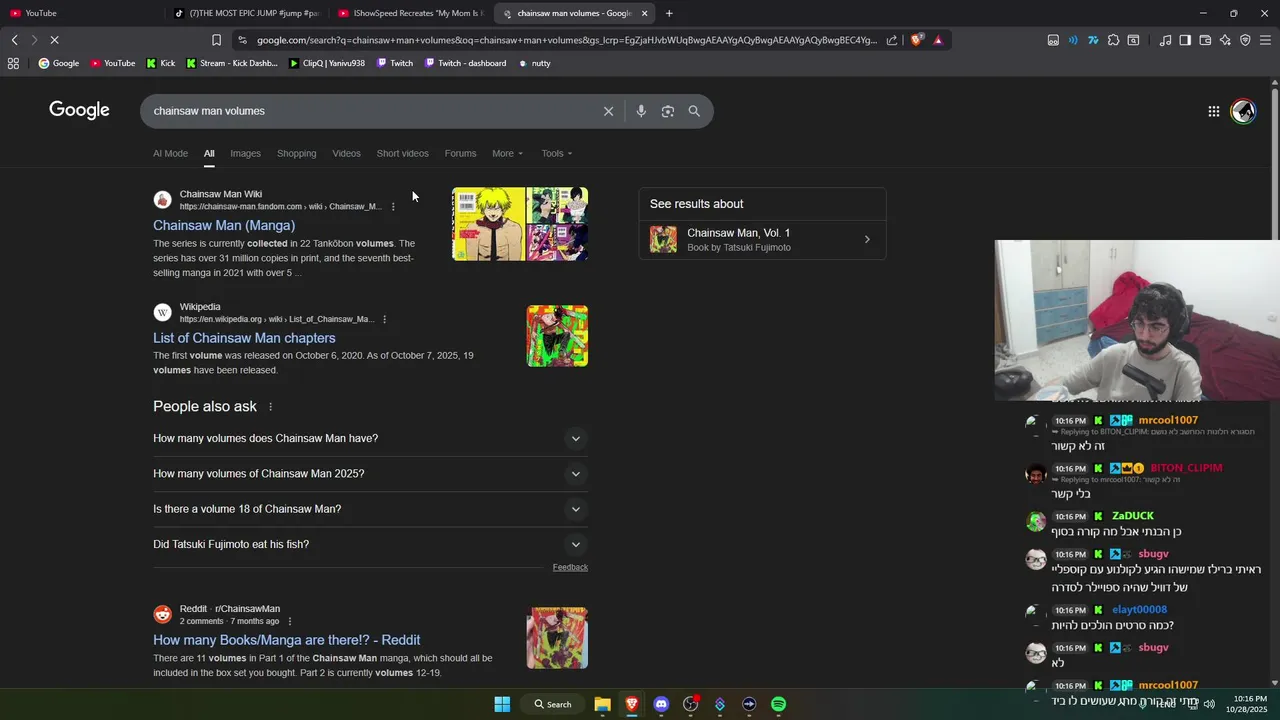Image resolution: width=1280 pixels, height=720 pixels.
Task: Expand "Did Tatsuki Fujimoto eat his fish?"
Action: tap(370, 544)
